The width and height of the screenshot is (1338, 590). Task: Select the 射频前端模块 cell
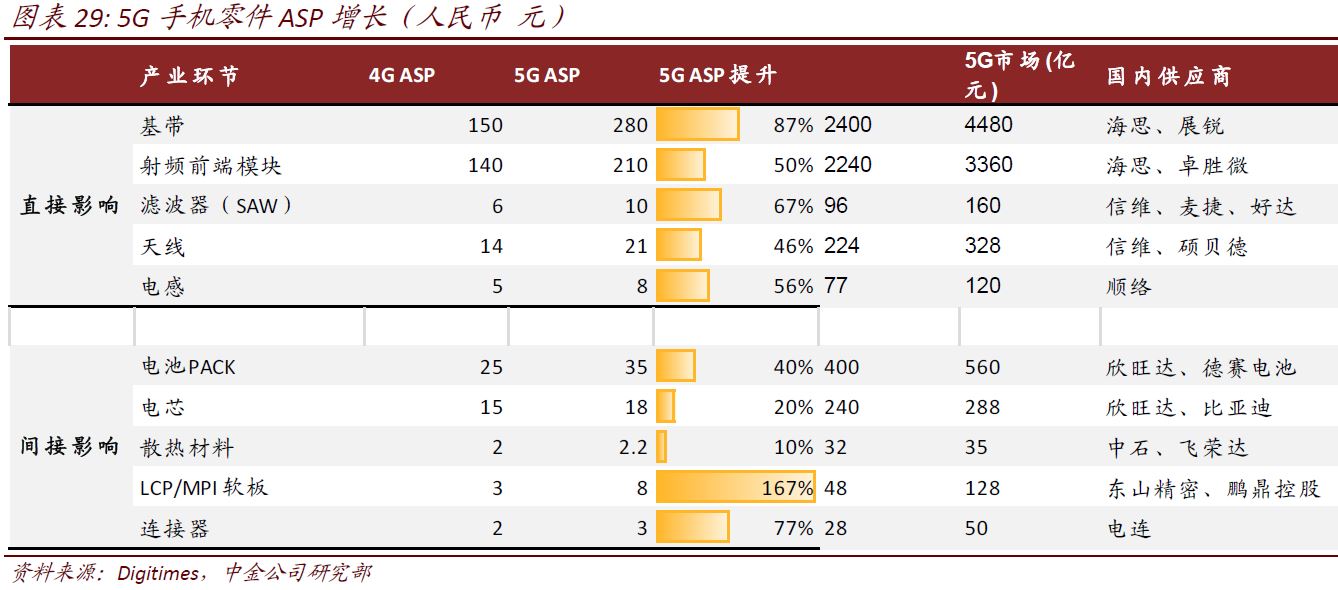pos(204,165)
